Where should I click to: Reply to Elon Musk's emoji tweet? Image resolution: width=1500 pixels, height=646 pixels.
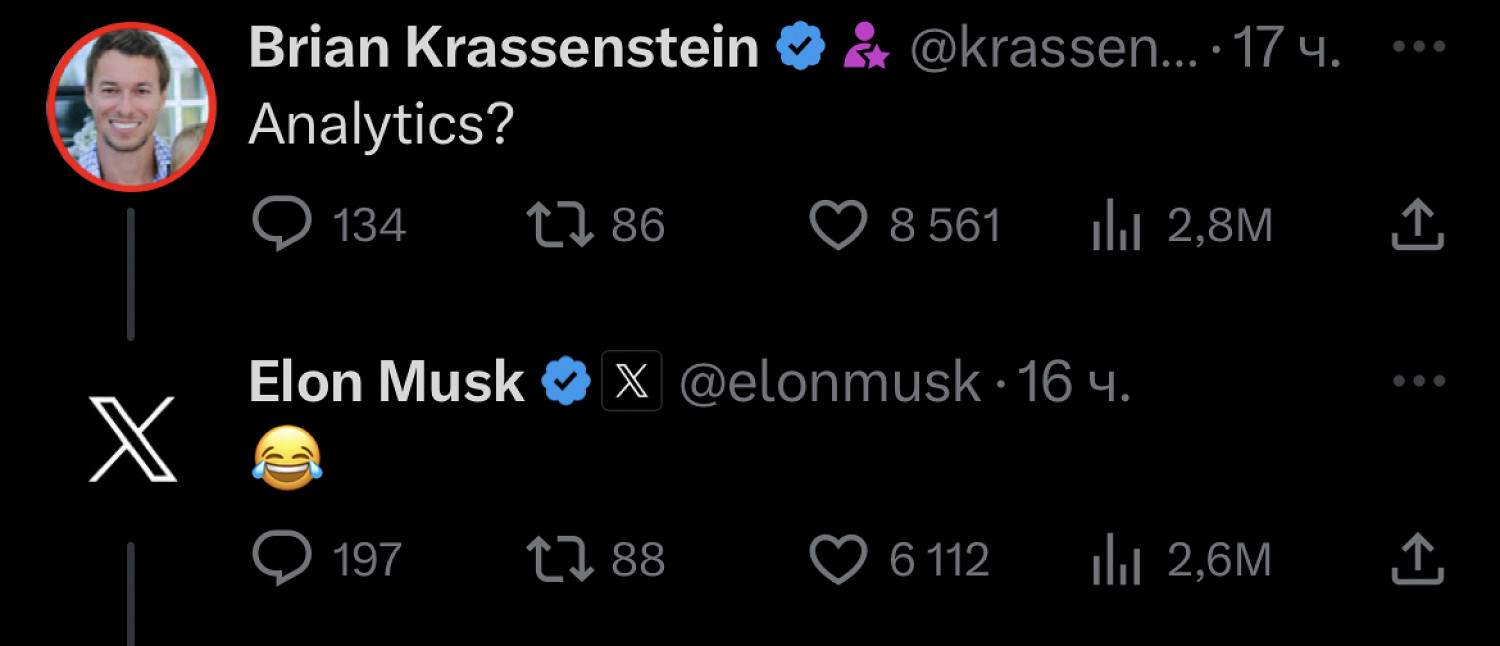coord(283,560)
